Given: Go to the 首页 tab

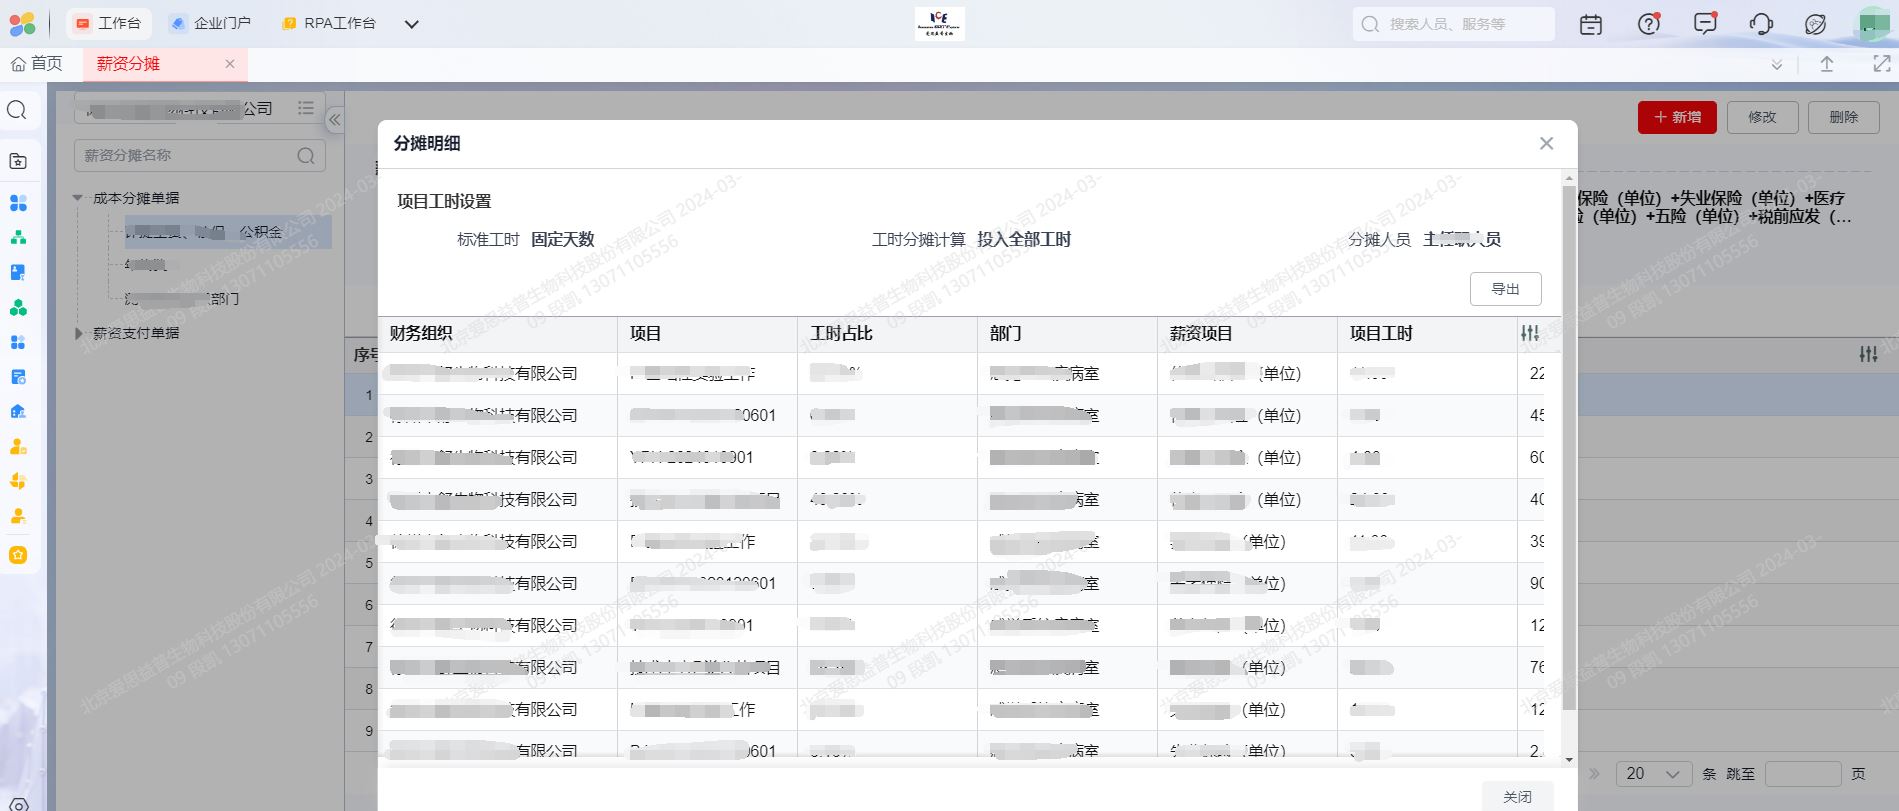Looking at the screenshot, I should pos(37,64).
